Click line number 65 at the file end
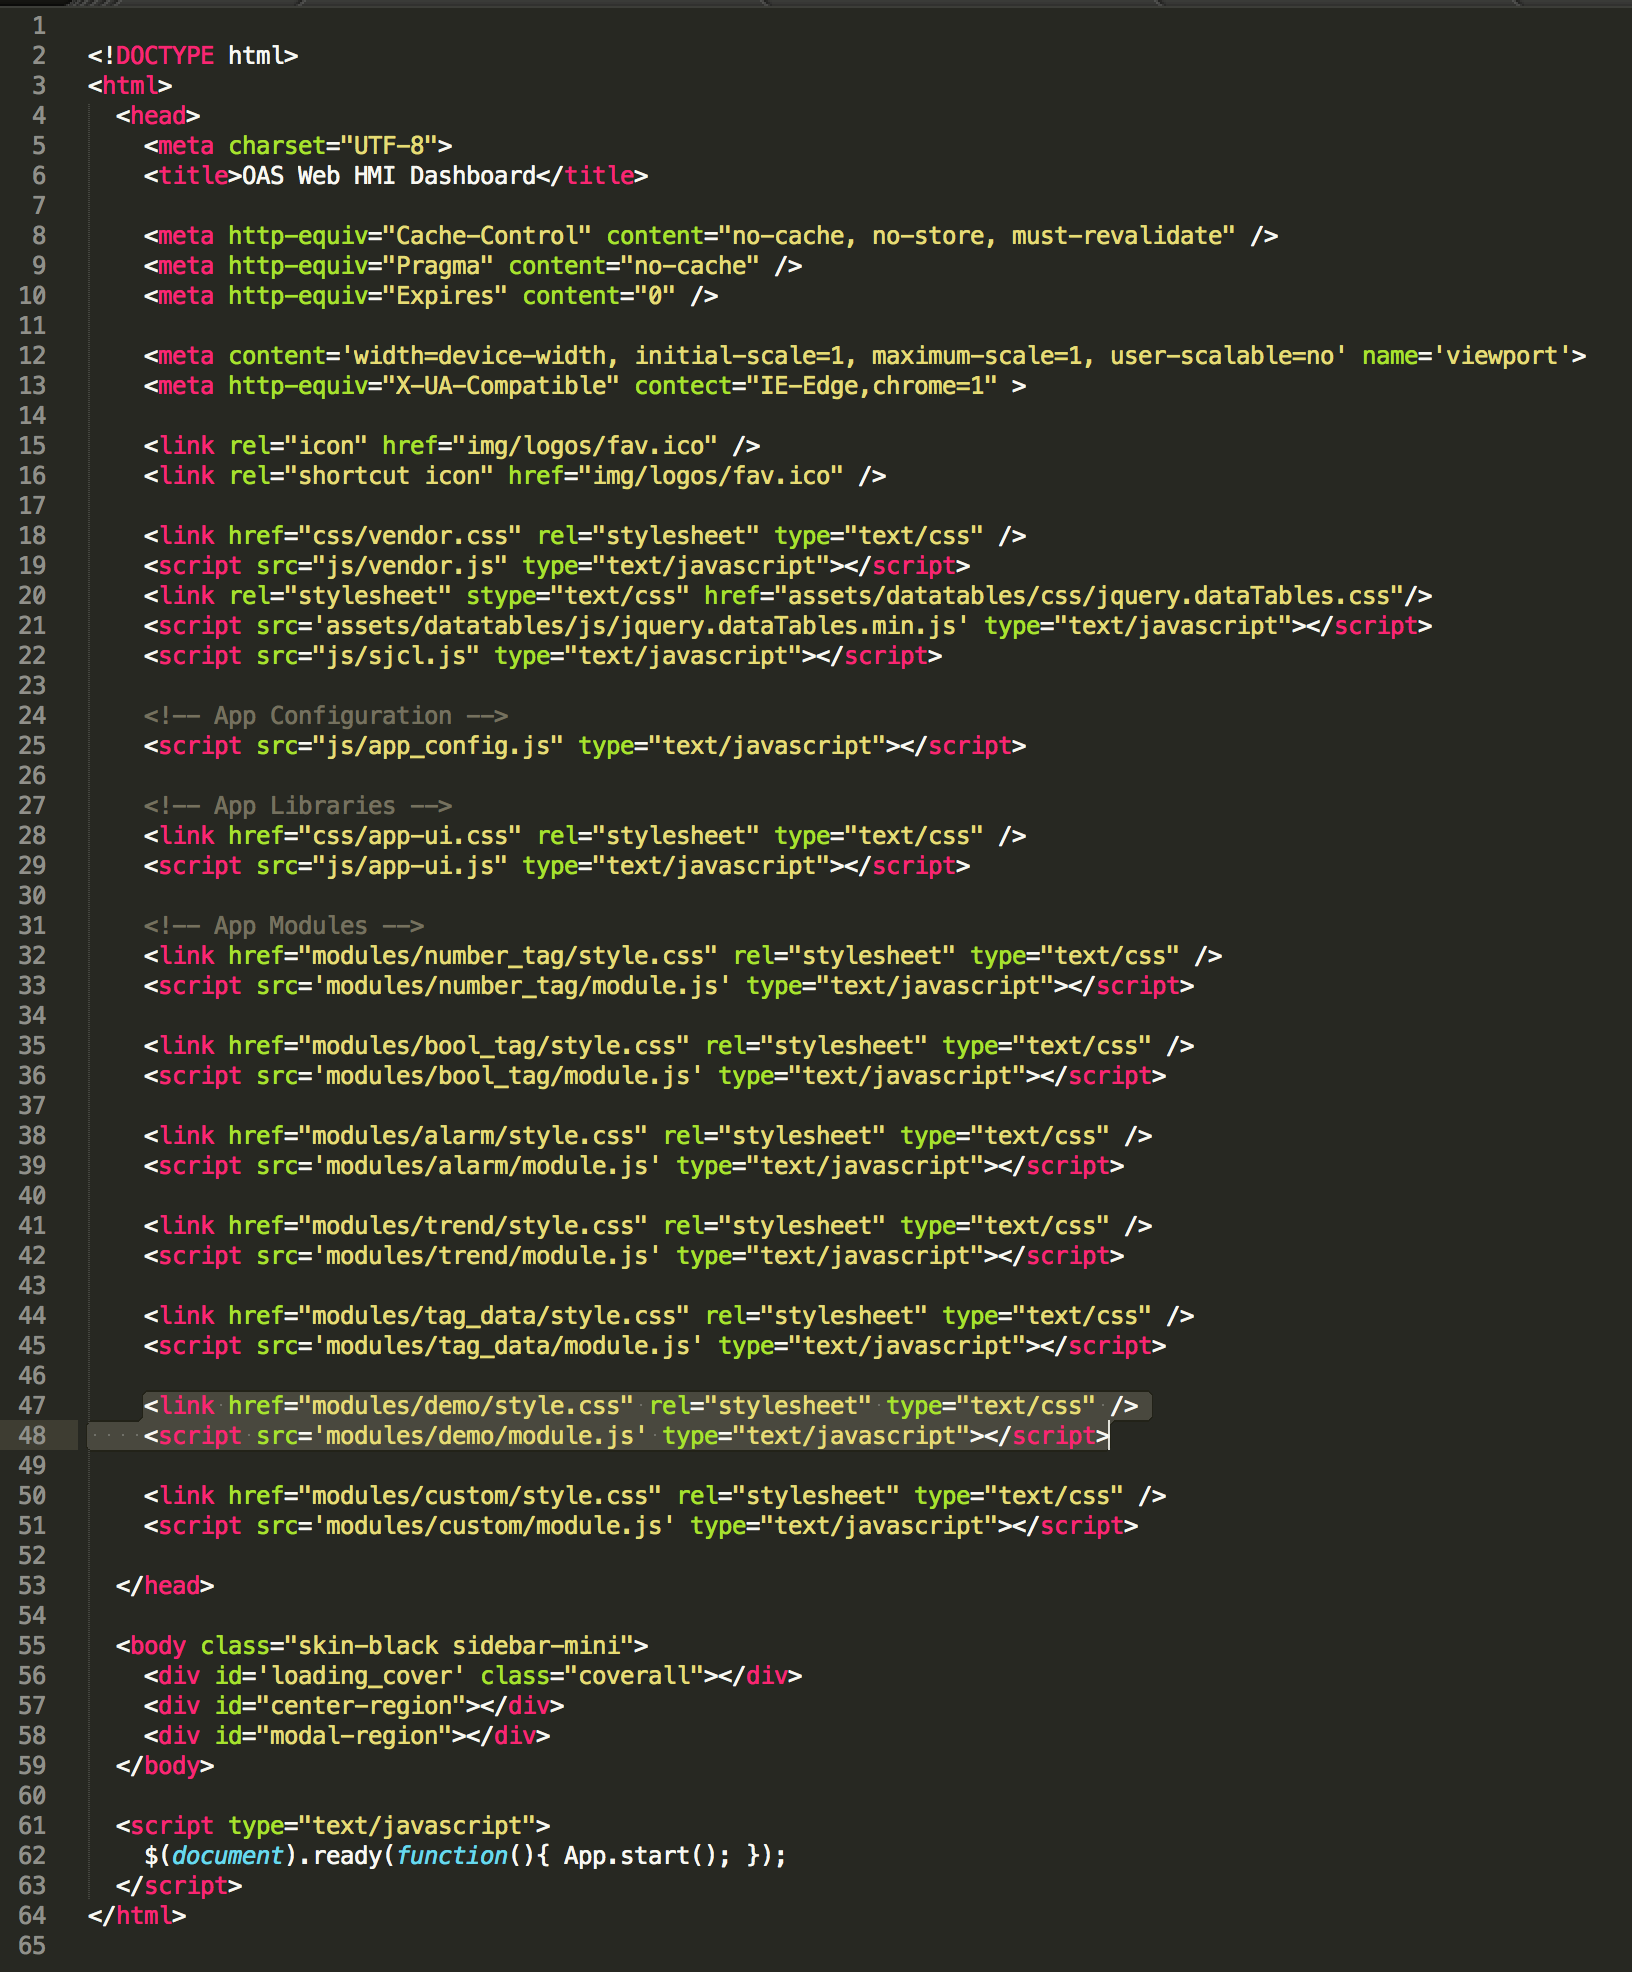 point(32,1945)
